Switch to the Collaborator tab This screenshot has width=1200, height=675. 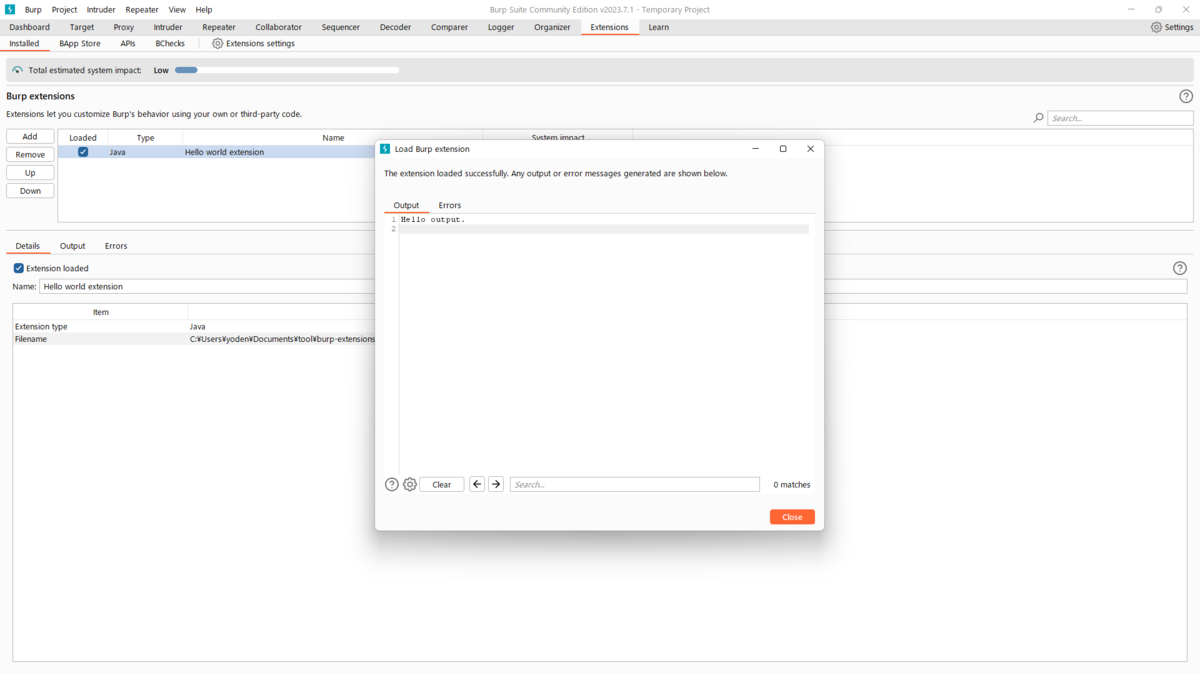(278, 27)
